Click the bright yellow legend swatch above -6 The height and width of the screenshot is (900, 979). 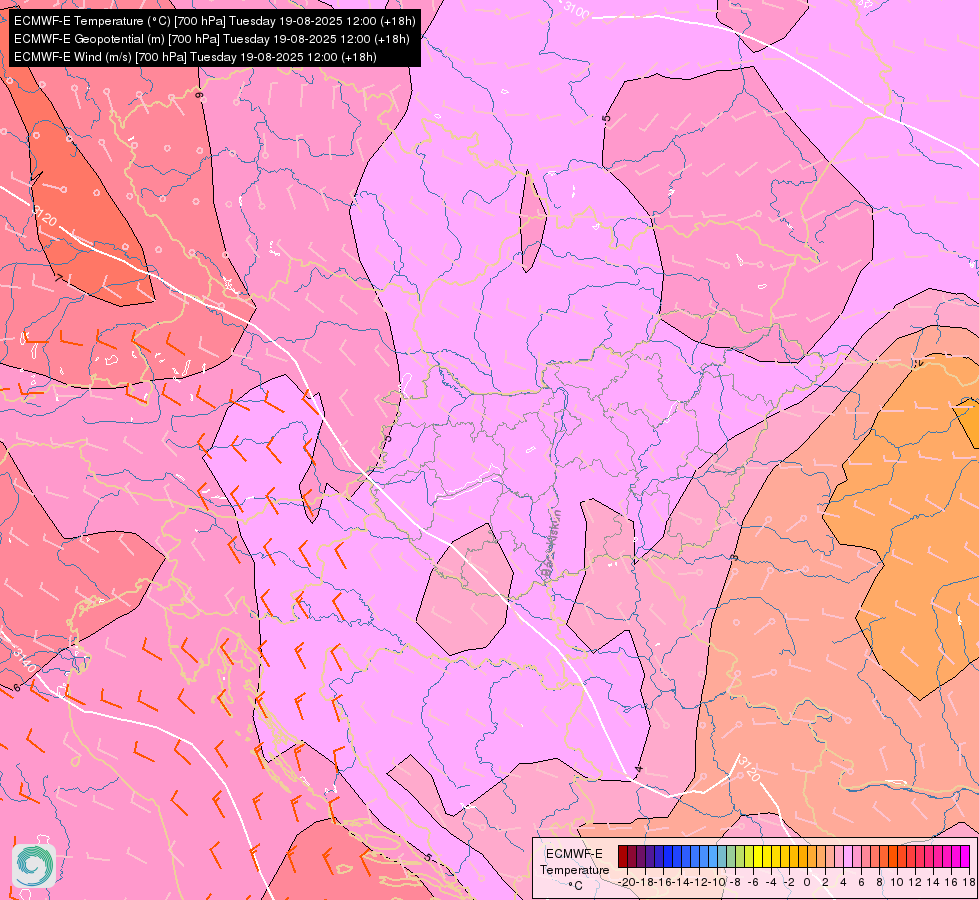(758, 856)
